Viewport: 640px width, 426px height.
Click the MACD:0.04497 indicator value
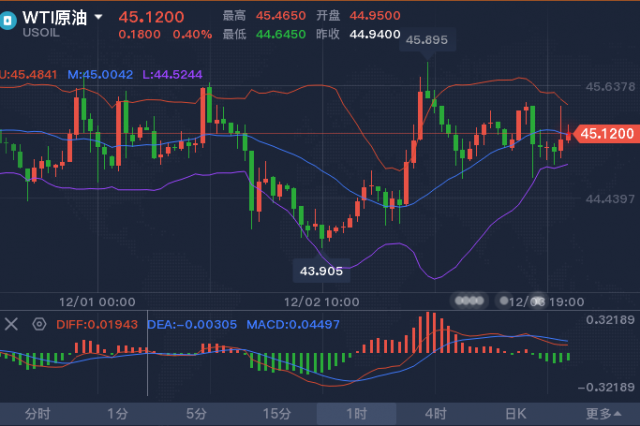point(293,325)
